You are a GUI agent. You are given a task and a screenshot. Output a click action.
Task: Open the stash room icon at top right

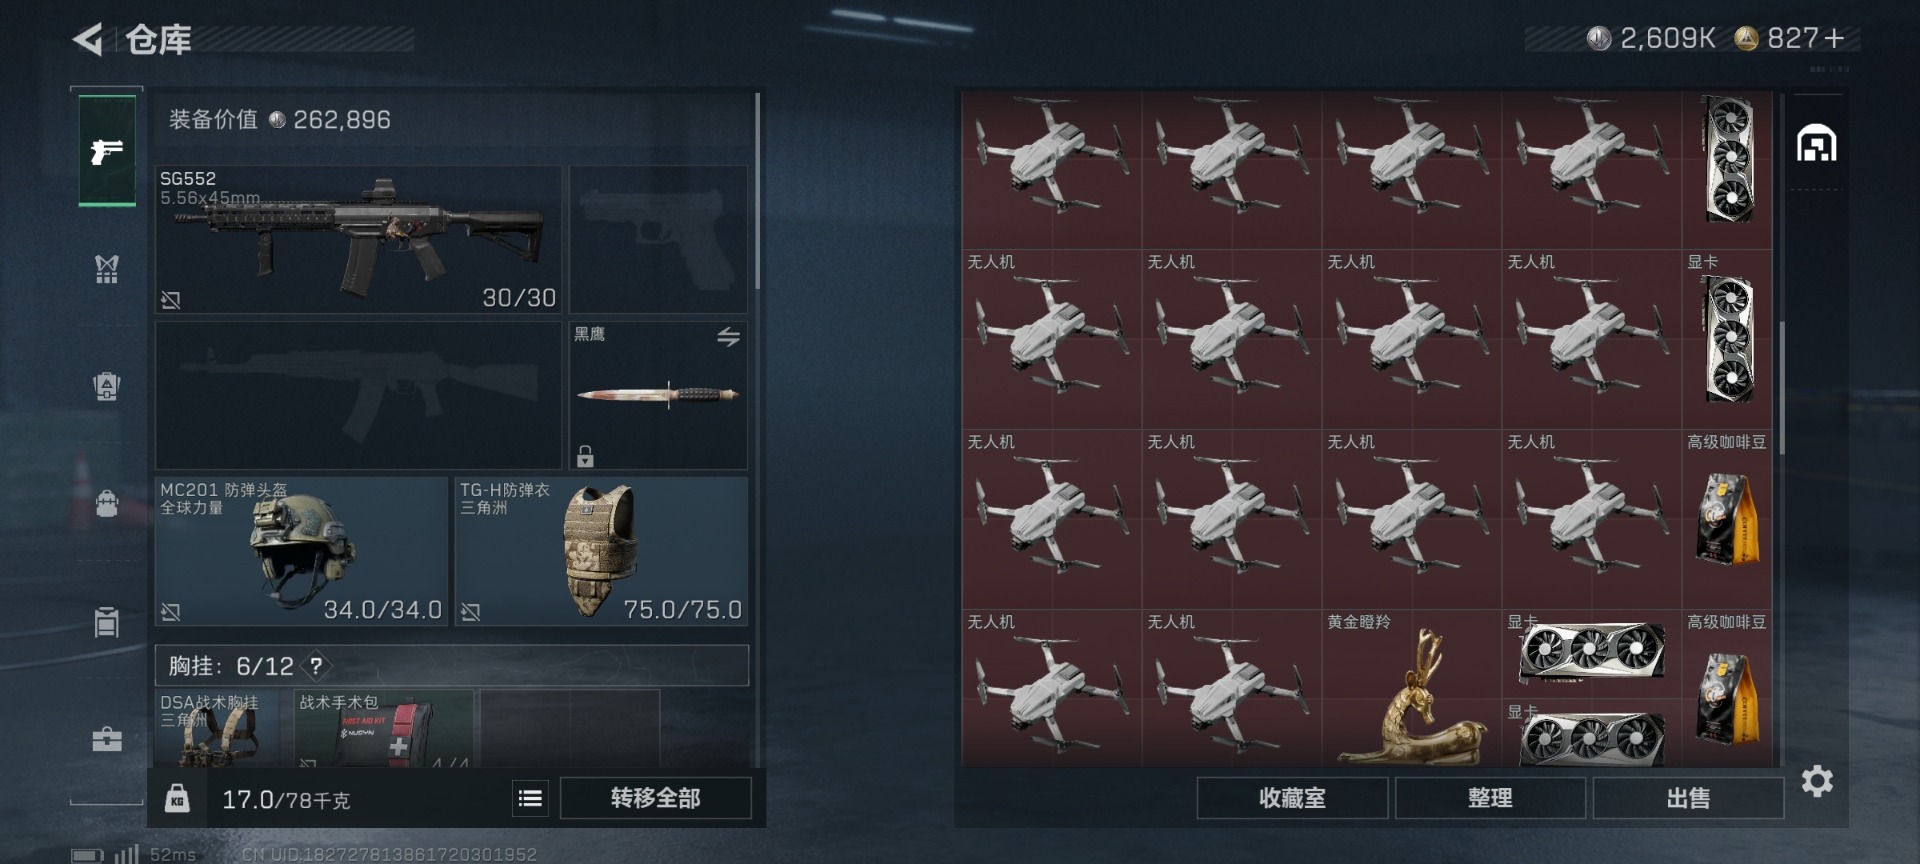(x=1816, y=144)
